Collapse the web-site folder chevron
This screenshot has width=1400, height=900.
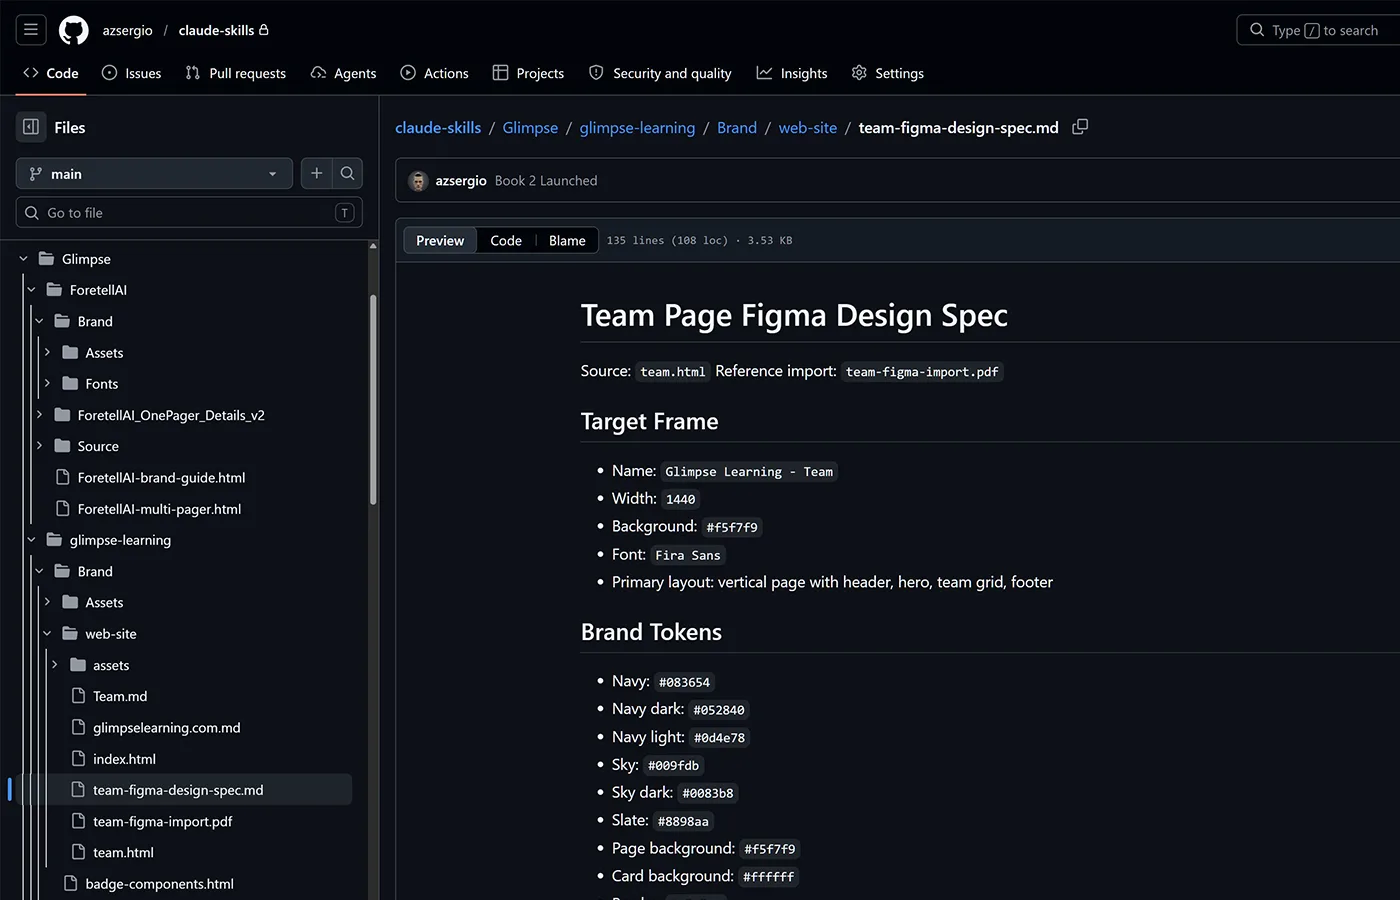click(x=47, y=634)
